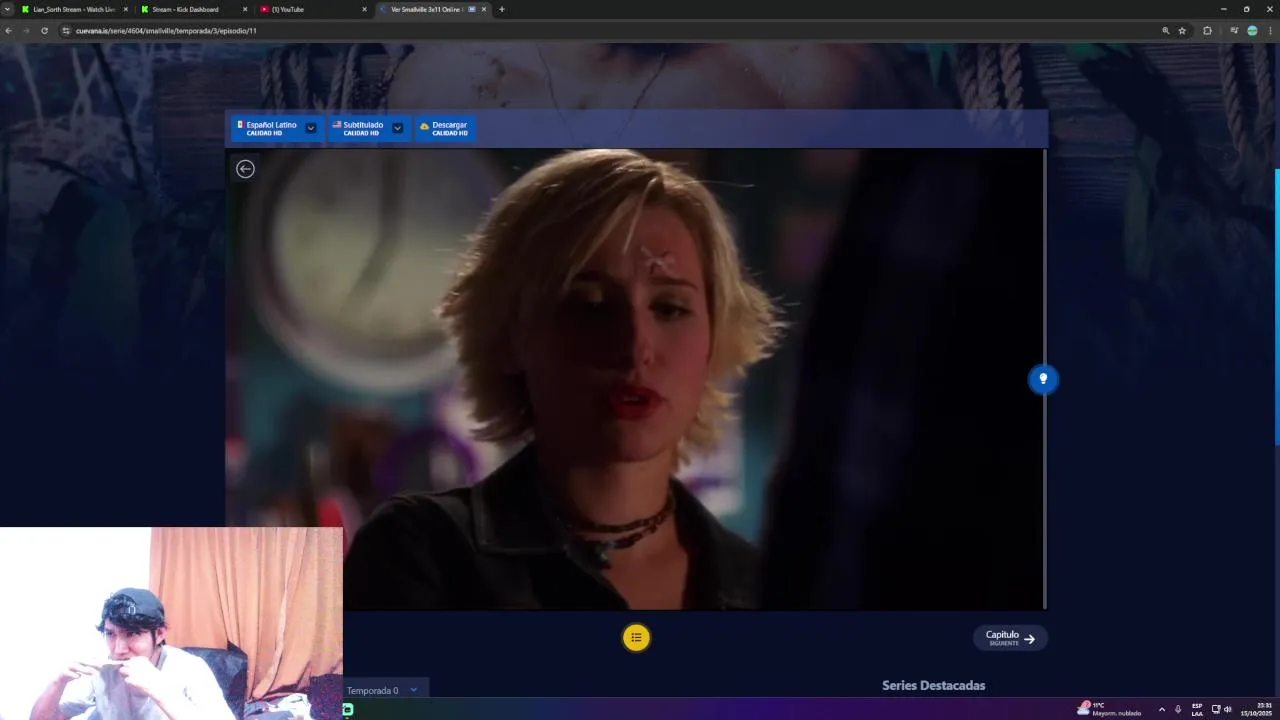Open the volume control in system tray
The height and width of the screenshot is (720, 1280).
pos(1228,709)
